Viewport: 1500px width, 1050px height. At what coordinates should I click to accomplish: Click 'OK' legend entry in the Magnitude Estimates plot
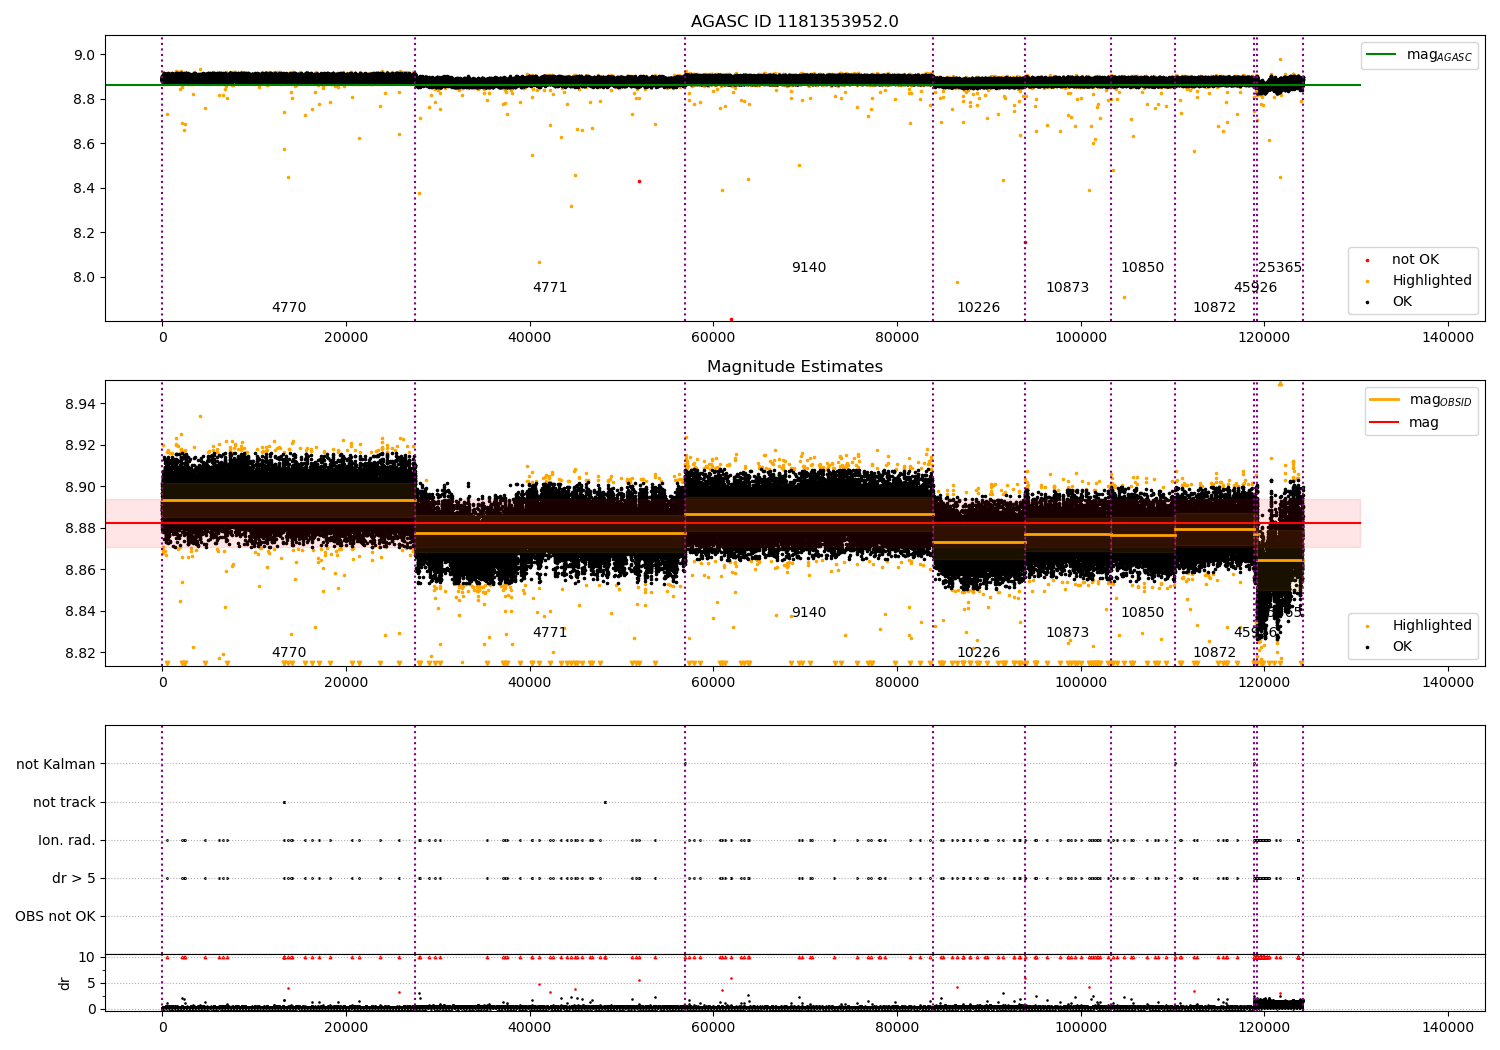[1390, 647]
